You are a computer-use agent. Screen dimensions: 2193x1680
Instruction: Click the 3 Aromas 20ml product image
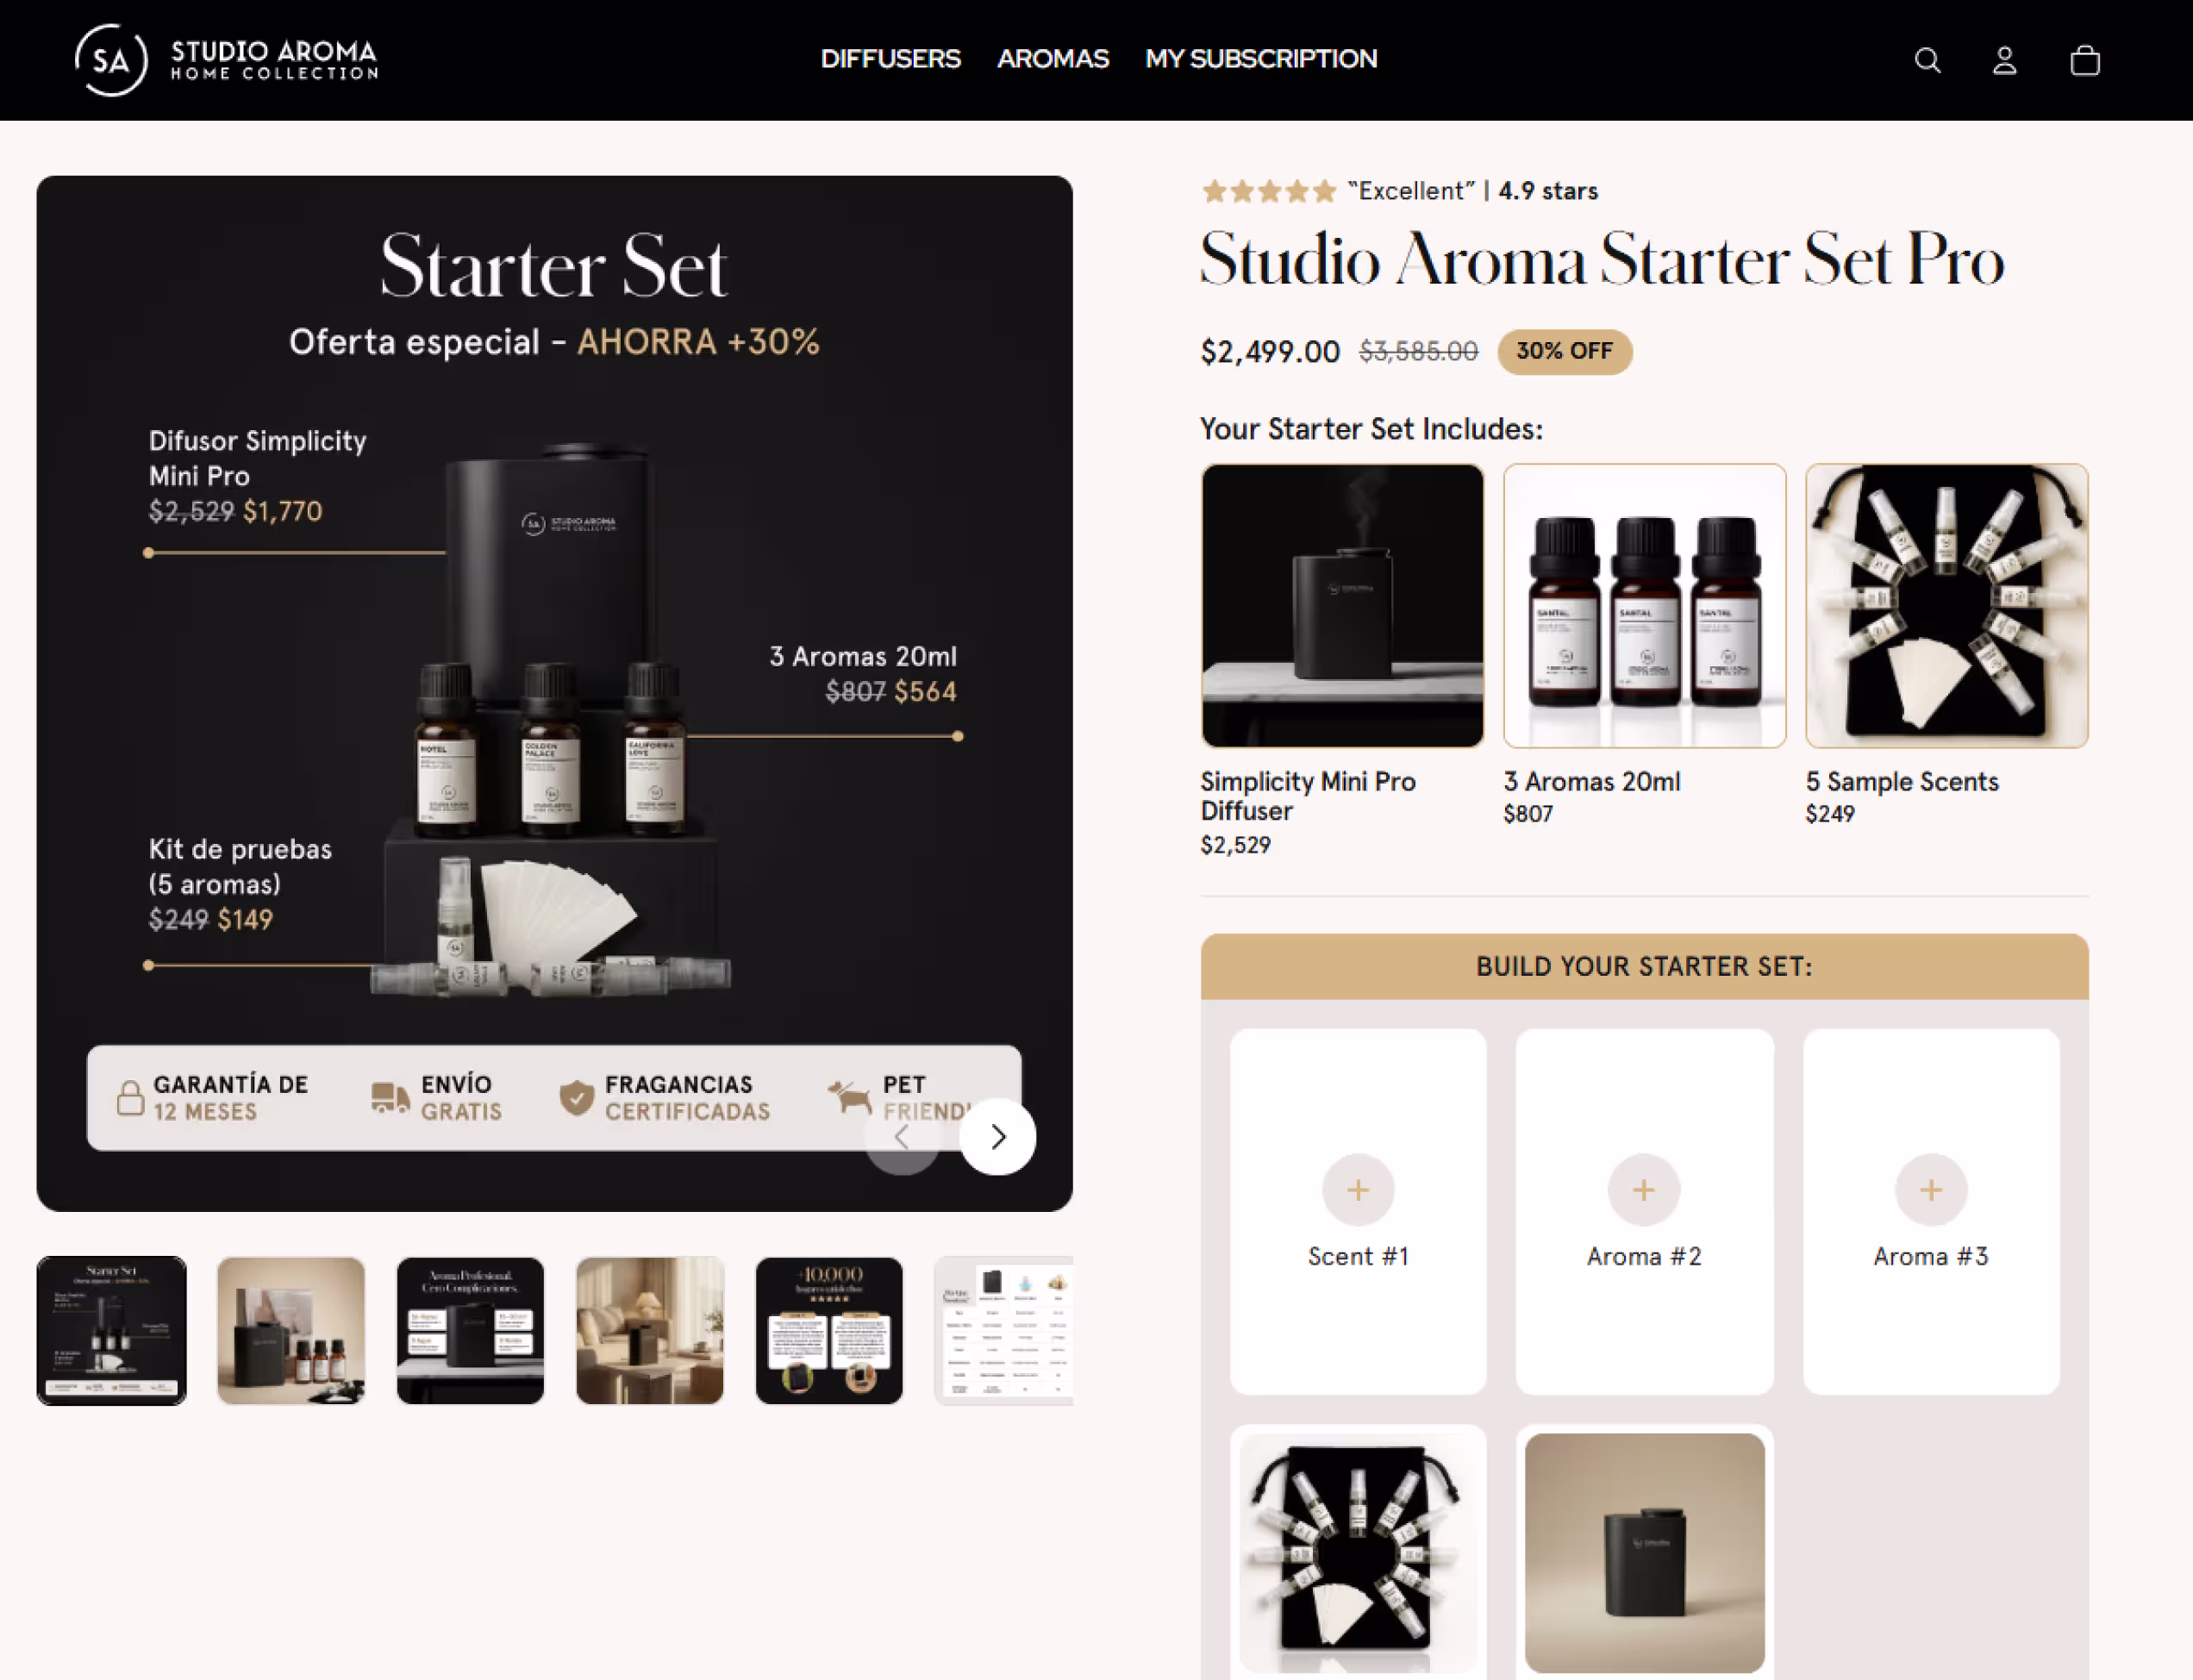pos(1644,605)
